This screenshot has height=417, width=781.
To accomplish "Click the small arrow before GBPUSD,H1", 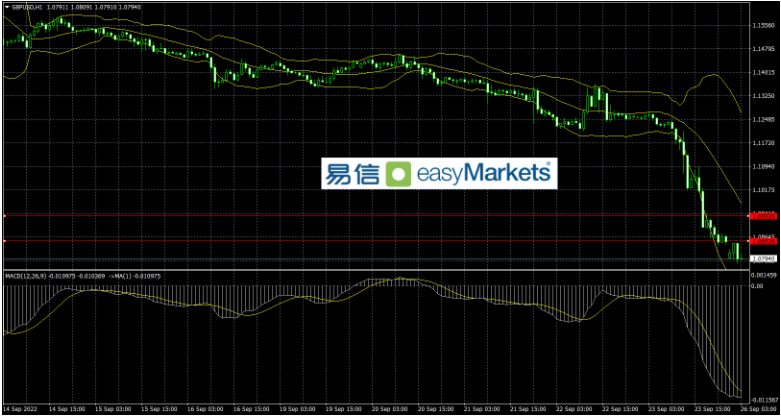I will click(6, 7).
